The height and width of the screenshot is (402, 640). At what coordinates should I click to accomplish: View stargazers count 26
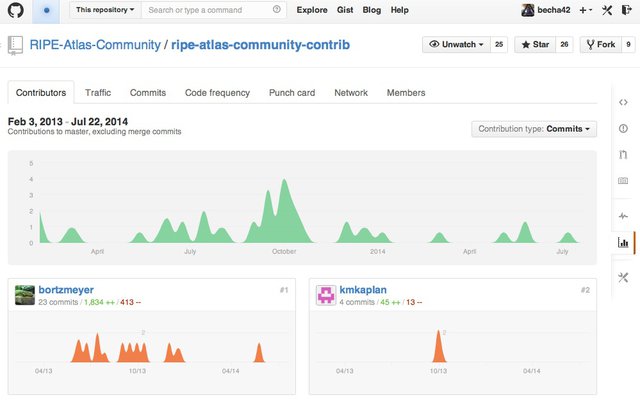[x=564, y=44]
